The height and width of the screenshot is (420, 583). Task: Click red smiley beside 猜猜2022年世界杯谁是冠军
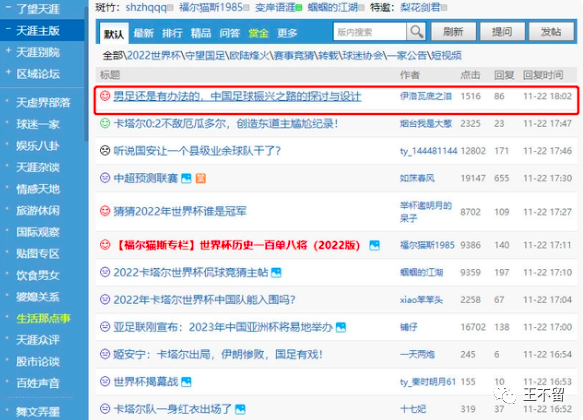click(105, 211)
